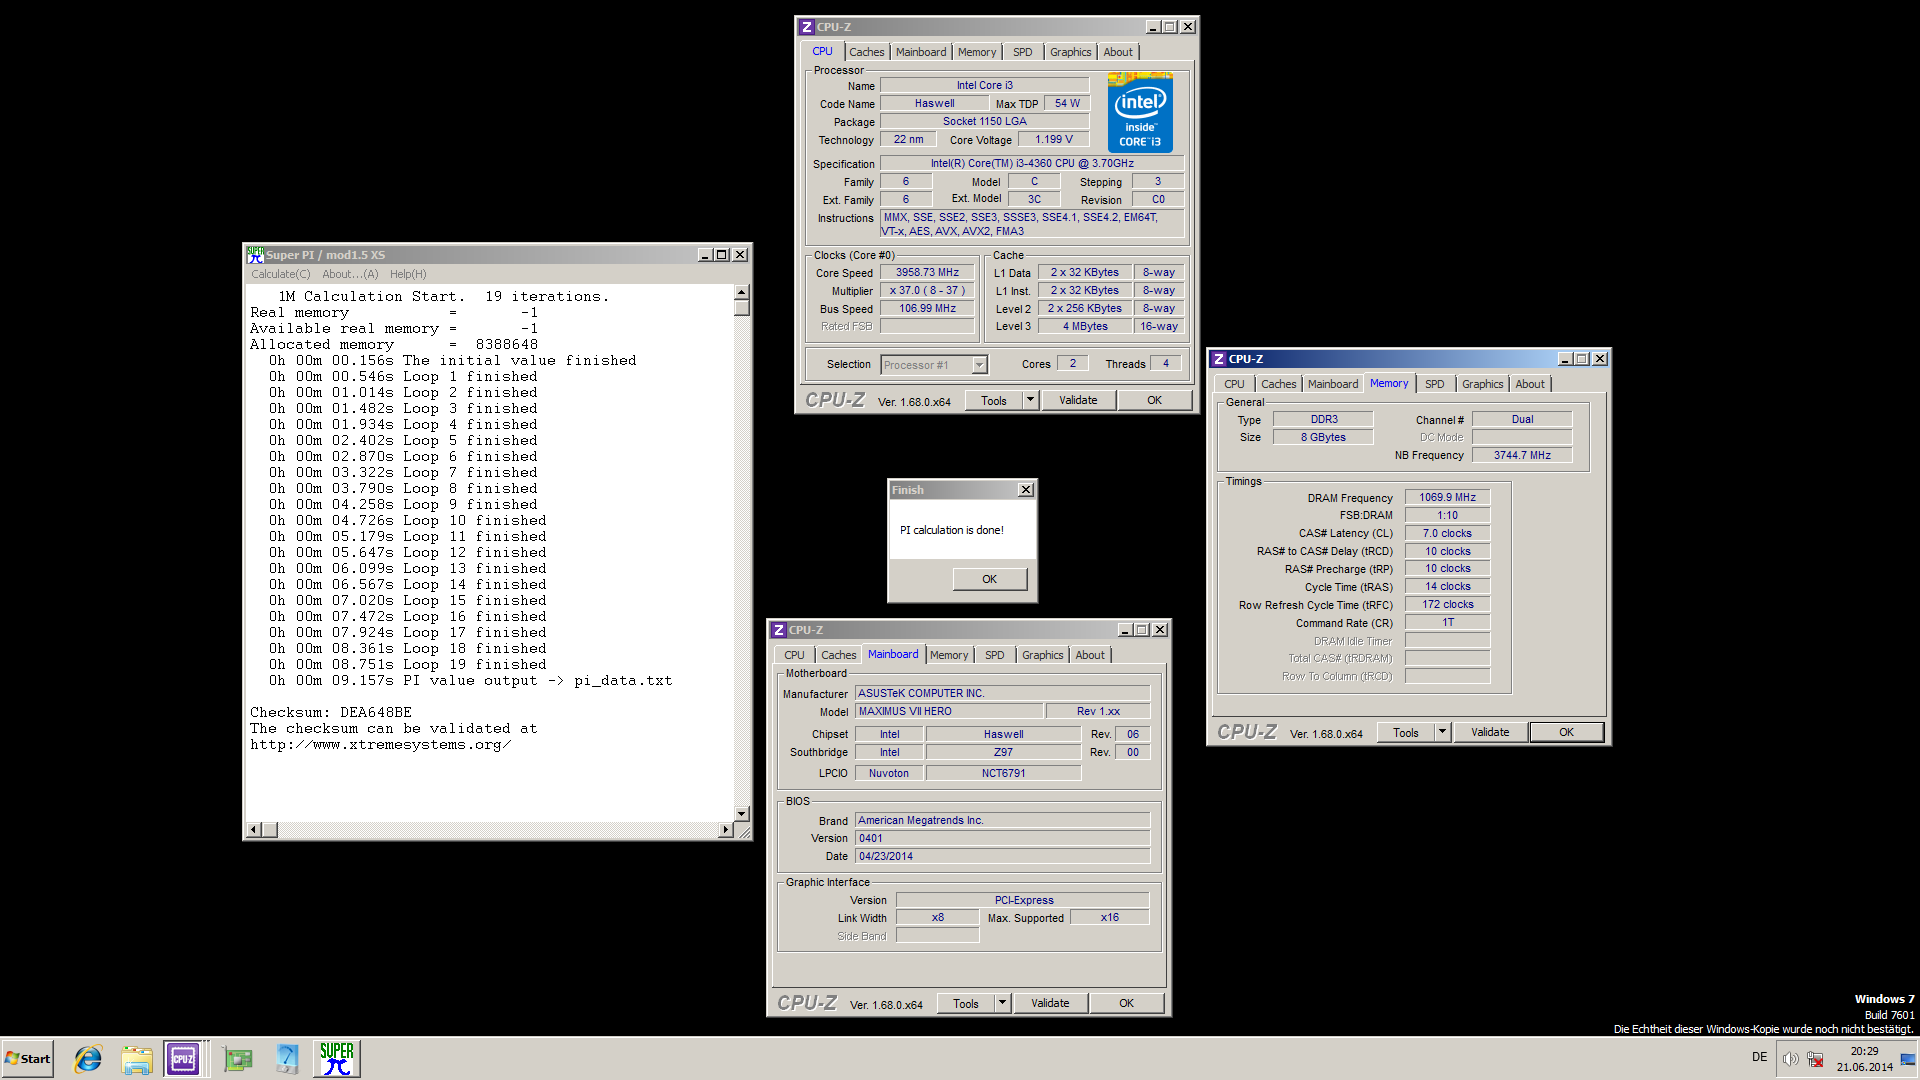Switch to Caches tab in CPU window
This screenshot has height=1080, width=1920.
coord(867,52)
